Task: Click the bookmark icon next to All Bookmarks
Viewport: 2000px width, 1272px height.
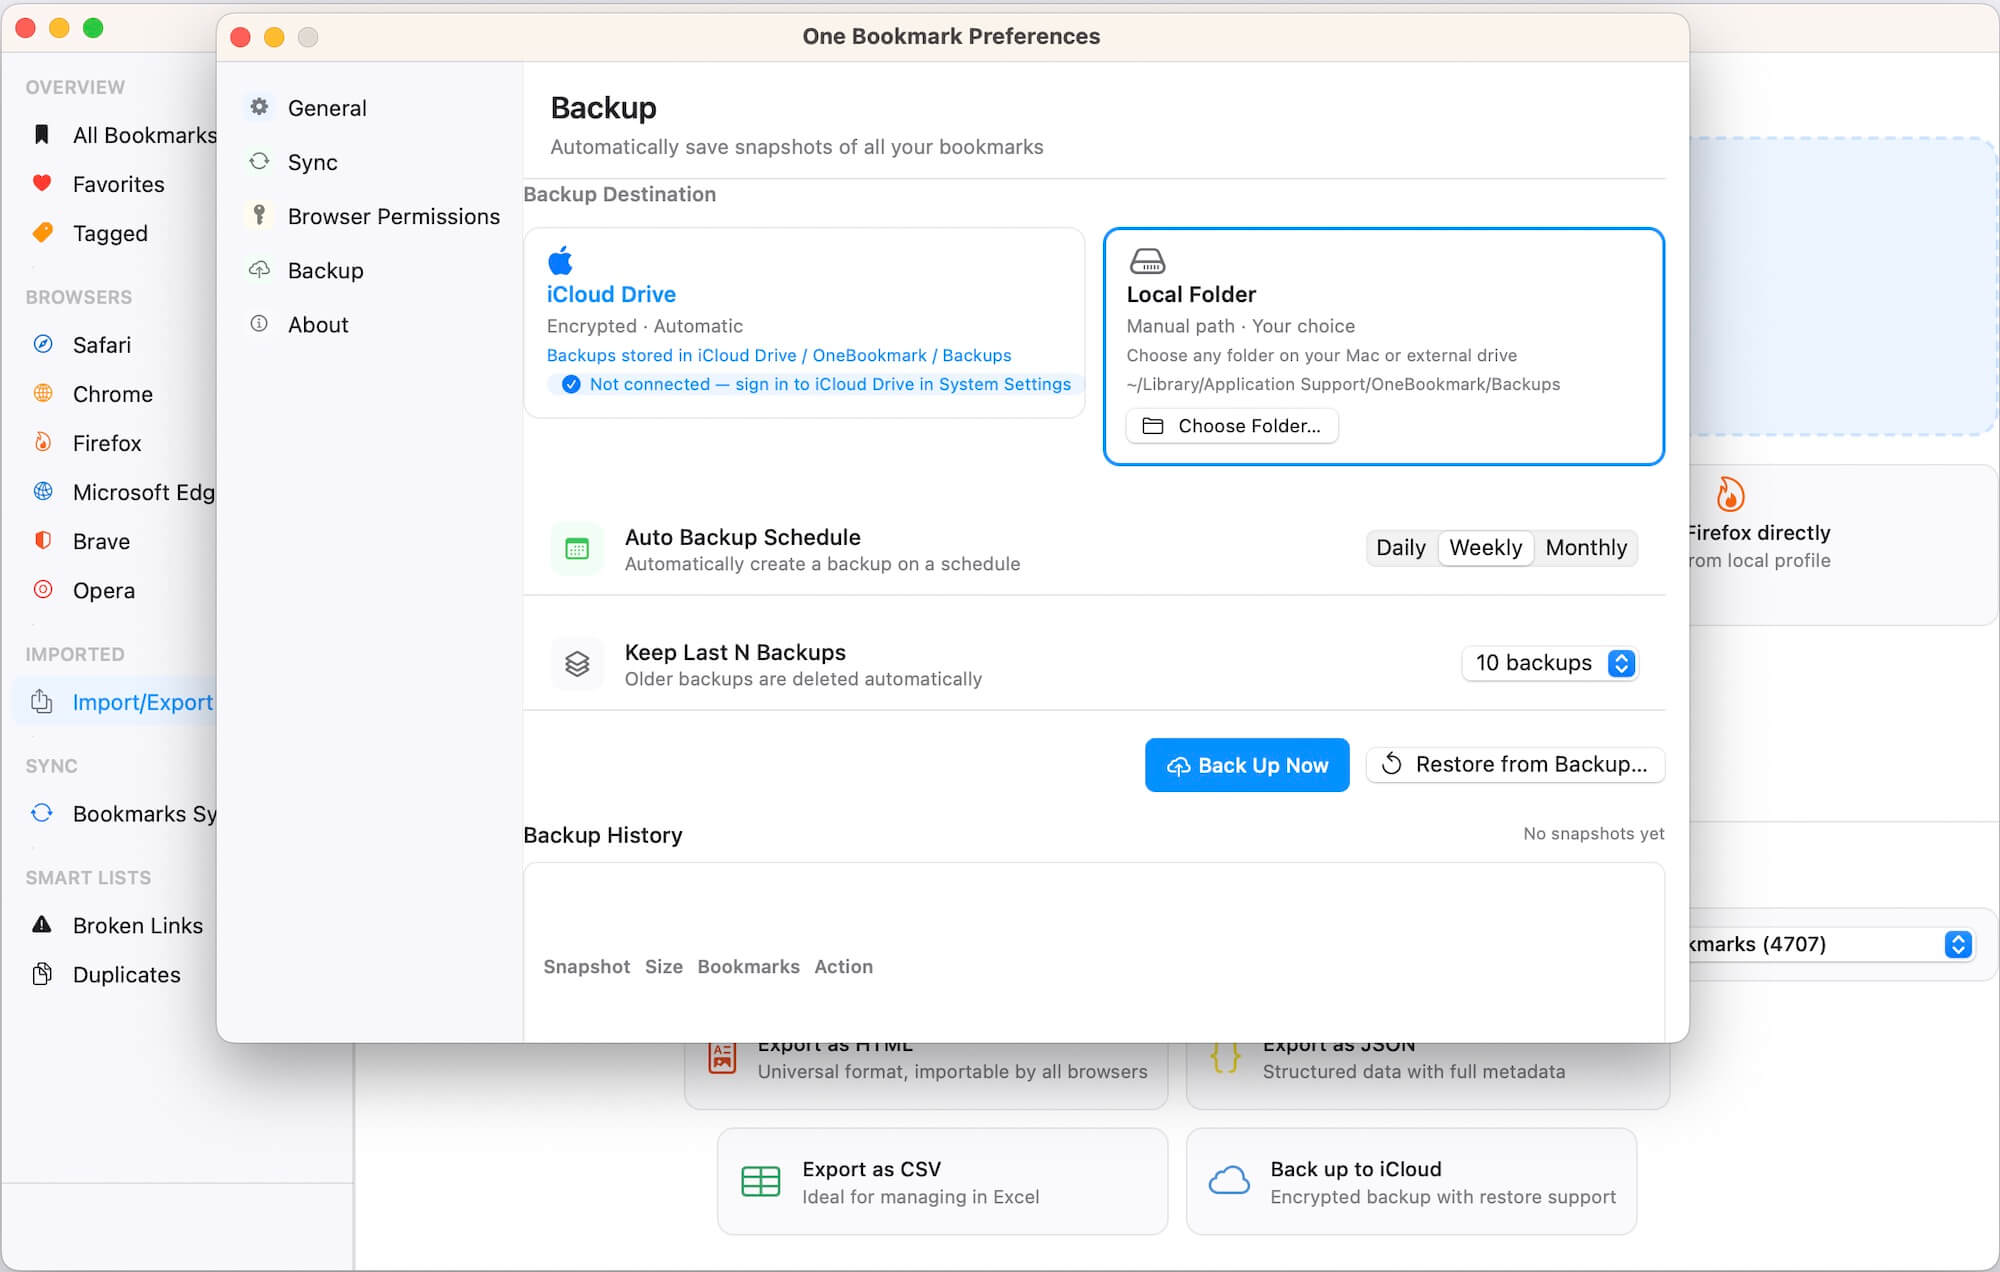Action: [42, 134]
